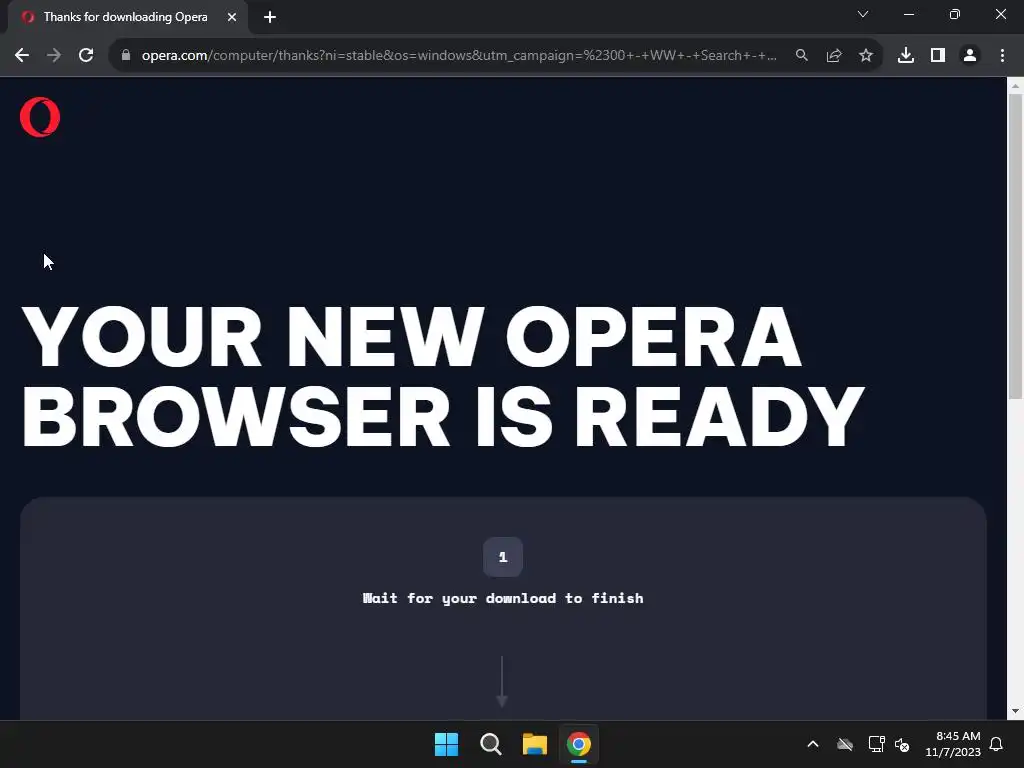Click the 'Wait for your download to finish' text
Image resolution: width=1024 pixels, height=768 pixels.
pyautogui.click(x=503, y=598)
